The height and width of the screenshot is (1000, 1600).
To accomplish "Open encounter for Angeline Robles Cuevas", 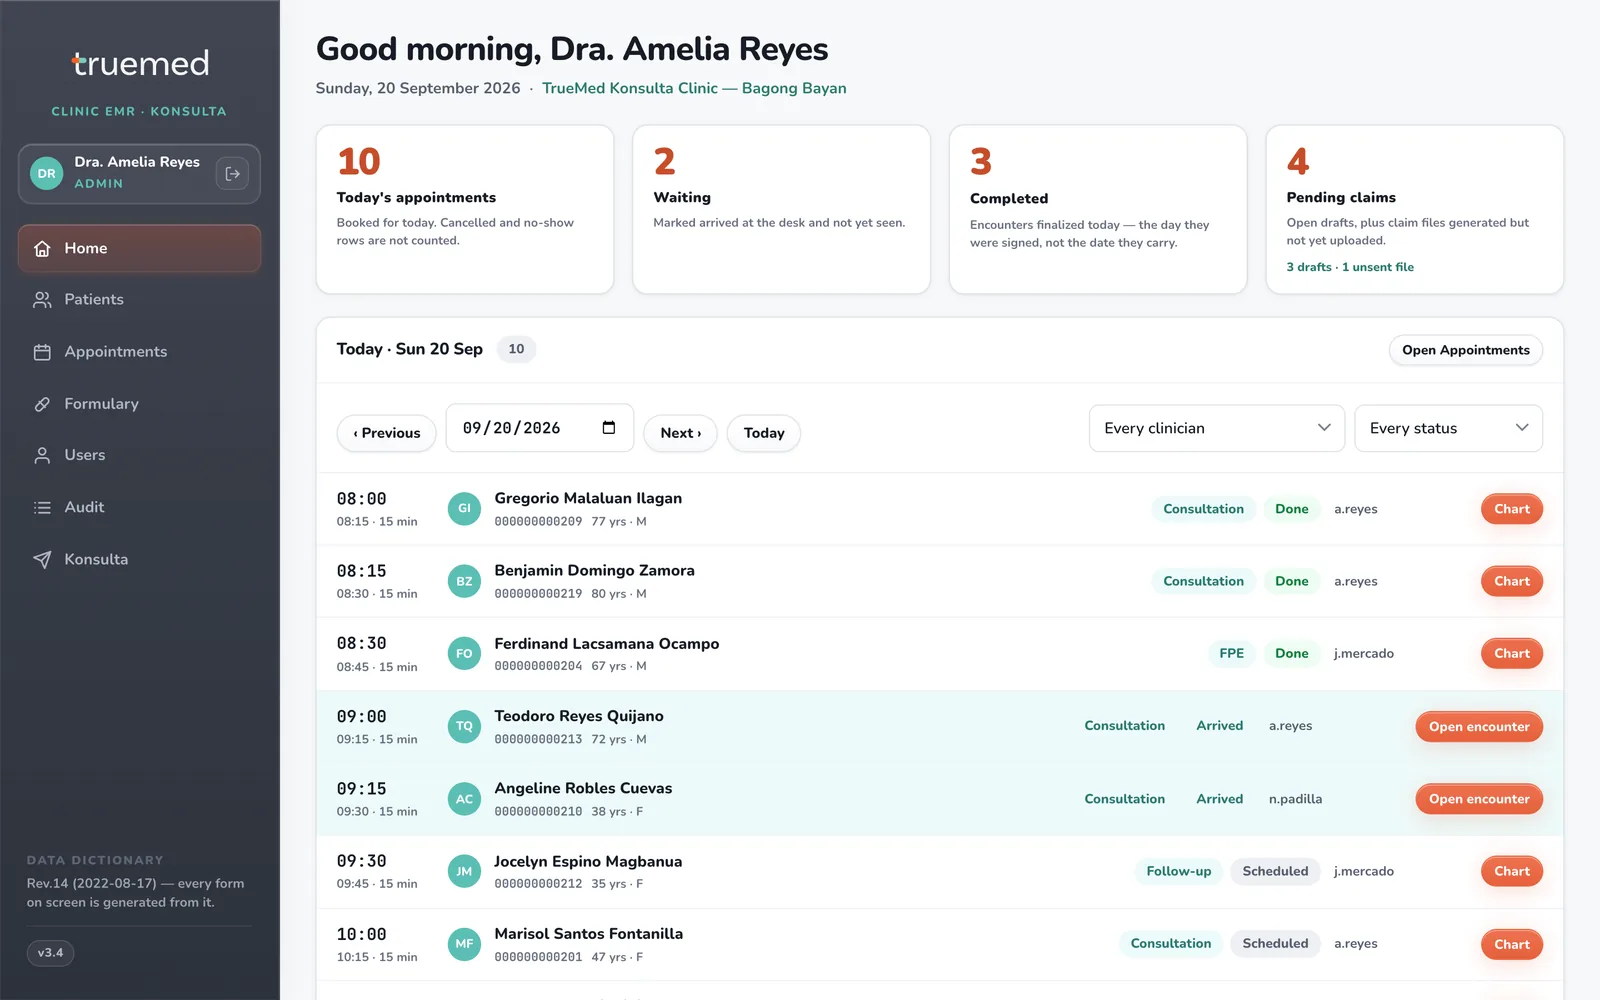I will click(x=1479, y=799).
